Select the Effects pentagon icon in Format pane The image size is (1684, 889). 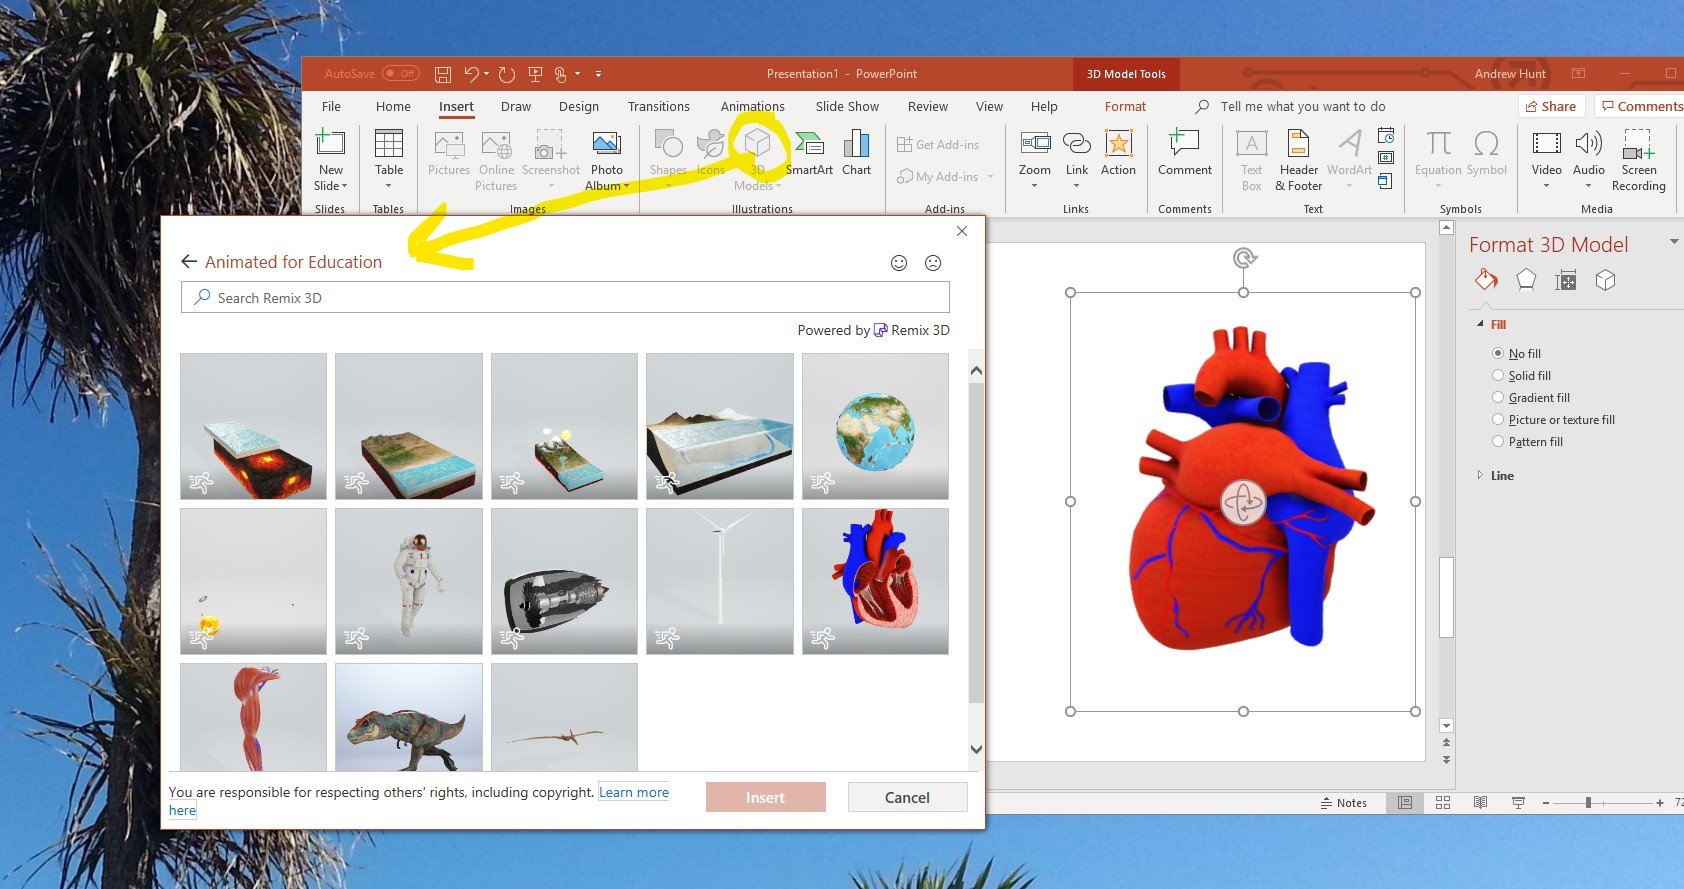(x=1526, y=281)
